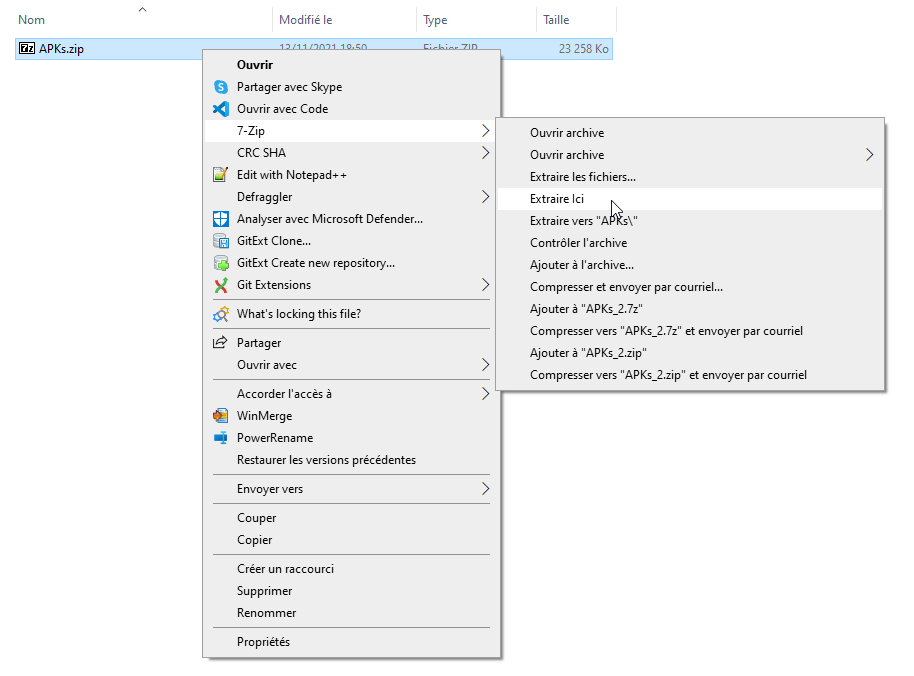Click the PowerRename icon
This screenshot has height=676, width=914.
220,438
